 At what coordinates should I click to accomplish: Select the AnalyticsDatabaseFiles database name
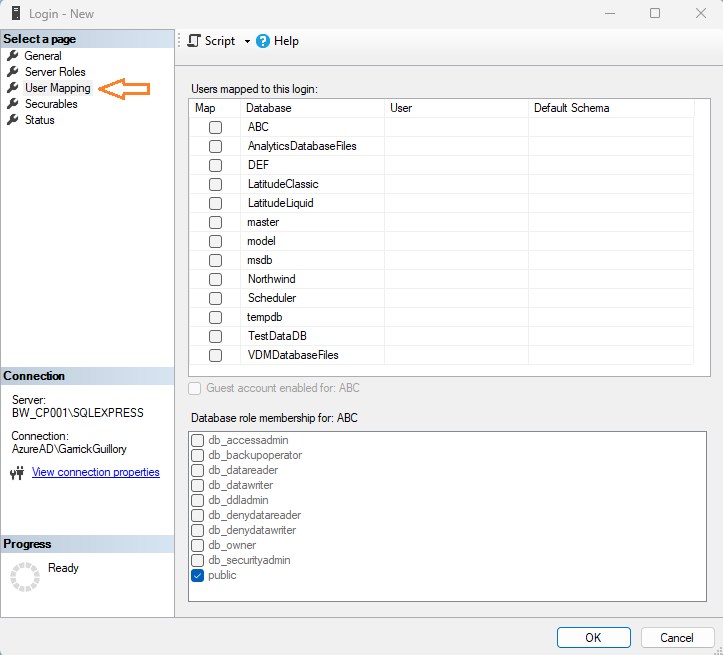pyautogui.click(x=302, y=146)
